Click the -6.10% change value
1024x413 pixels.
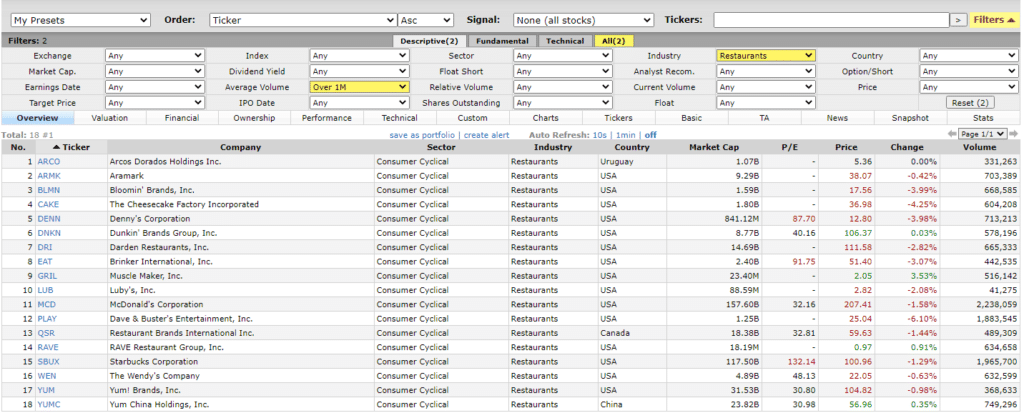click(x=923, y=319)
